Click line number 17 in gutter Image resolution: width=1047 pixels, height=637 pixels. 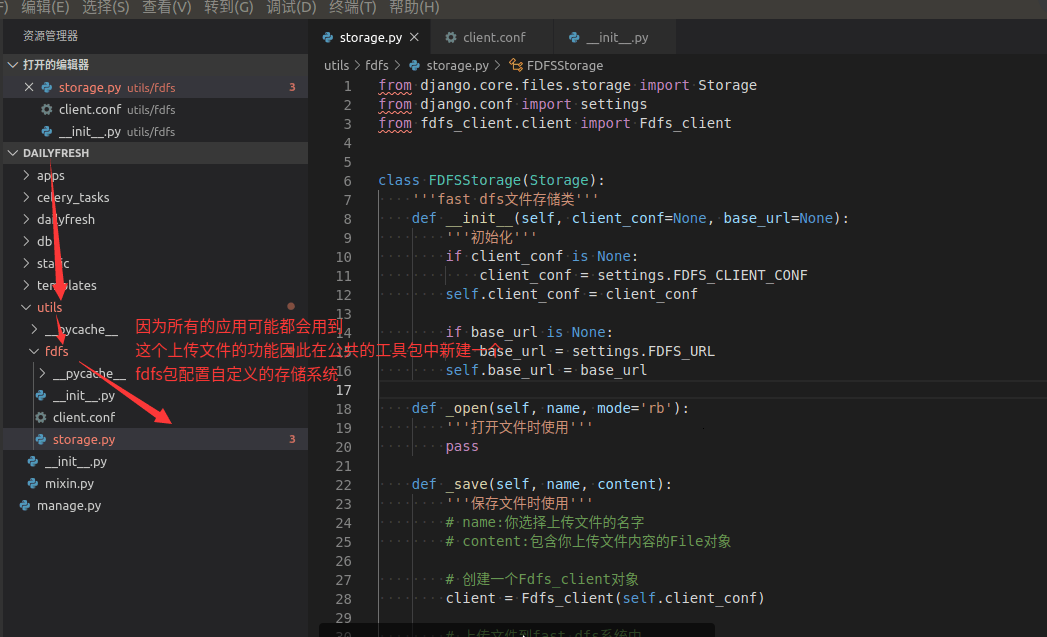tap(343, 390)
